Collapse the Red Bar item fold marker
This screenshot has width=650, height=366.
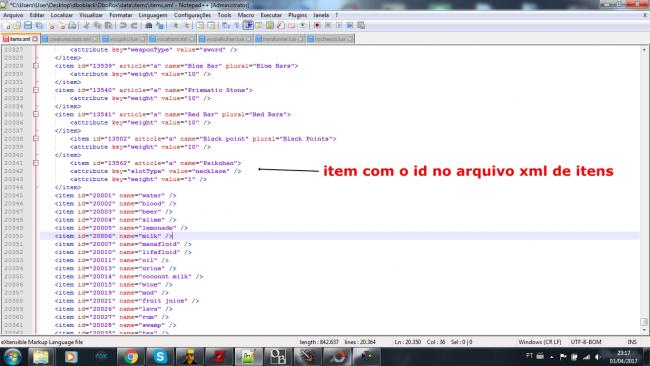36,114
